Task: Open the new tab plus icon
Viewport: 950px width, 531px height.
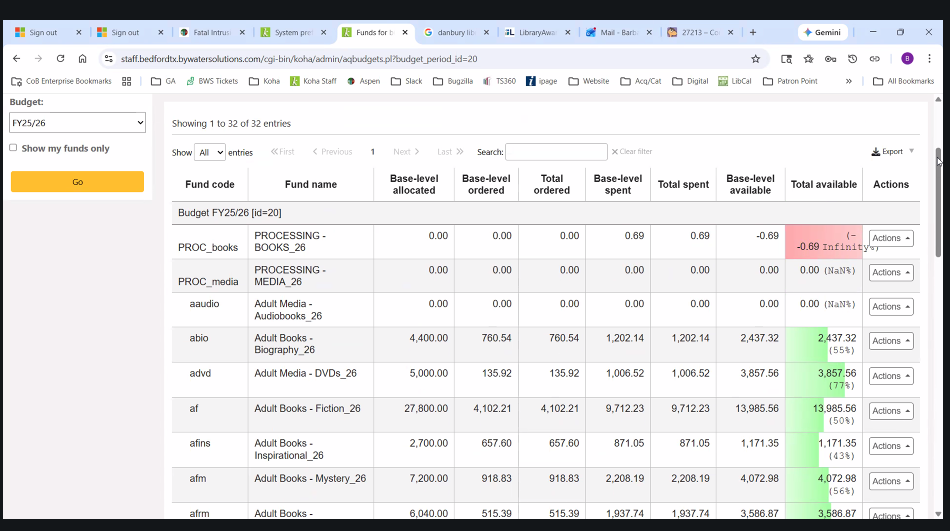Action: (753, 32)
